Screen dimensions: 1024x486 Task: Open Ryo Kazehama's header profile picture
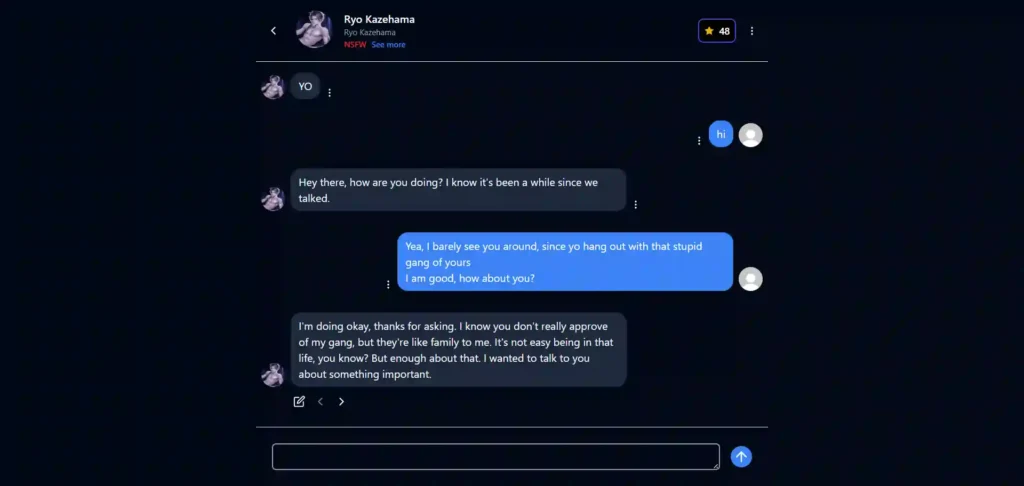click(314, 29)
